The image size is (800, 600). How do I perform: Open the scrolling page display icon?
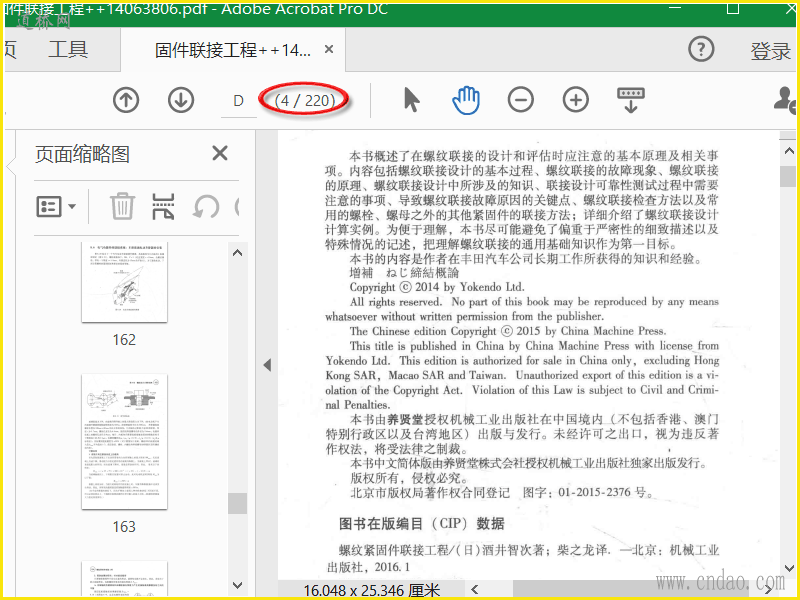(631, 100)
